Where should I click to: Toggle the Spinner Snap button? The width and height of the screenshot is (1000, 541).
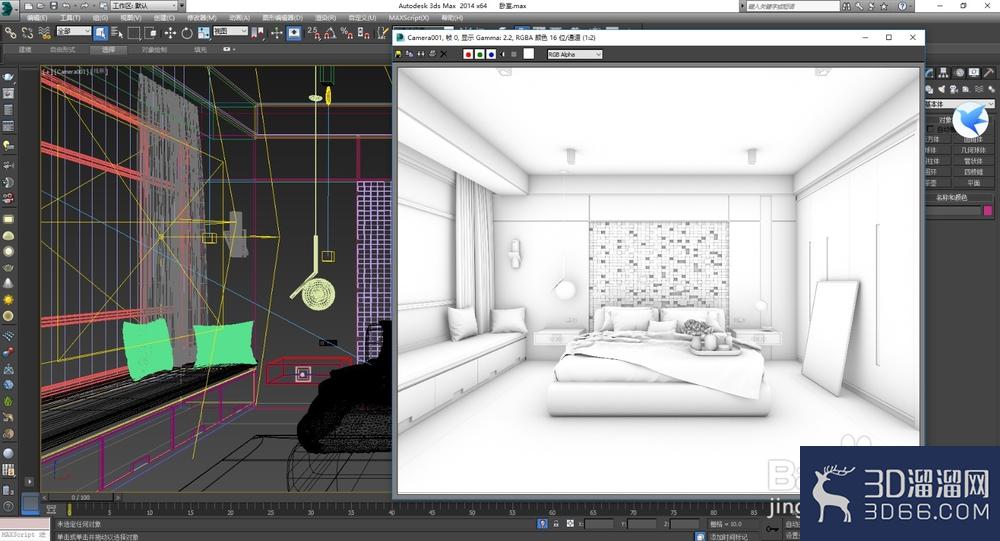click(364, 33)
